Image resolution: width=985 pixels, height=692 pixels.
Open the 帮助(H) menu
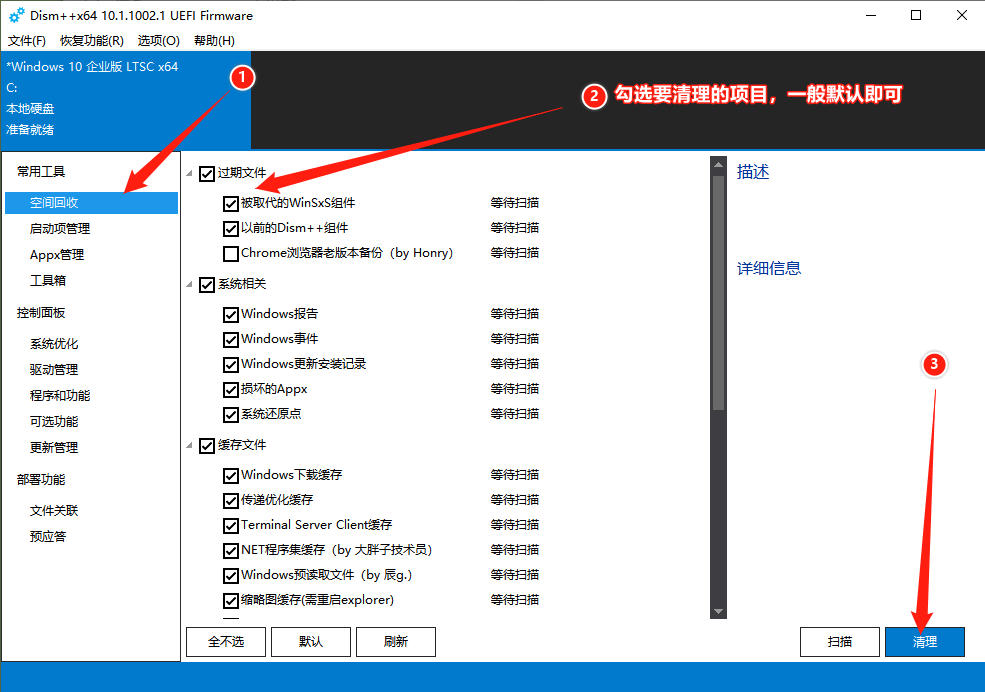click(x=214, y=41)
